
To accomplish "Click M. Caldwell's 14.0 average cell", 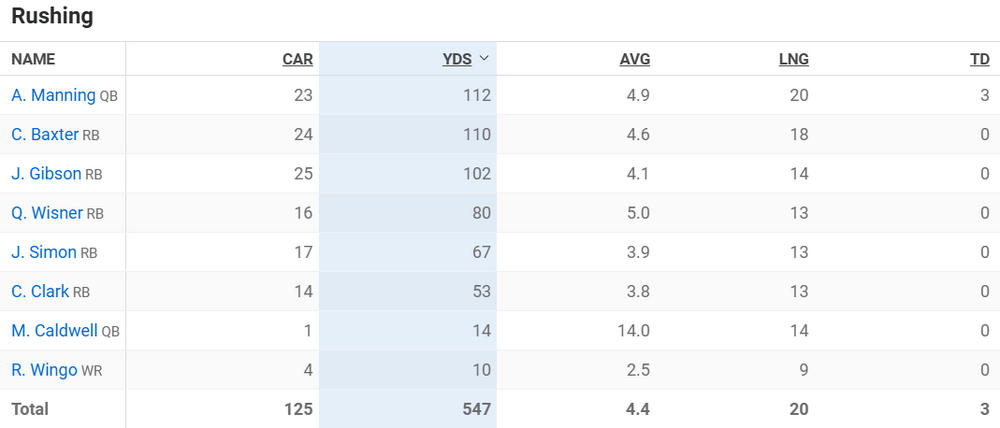I will 633,330.
